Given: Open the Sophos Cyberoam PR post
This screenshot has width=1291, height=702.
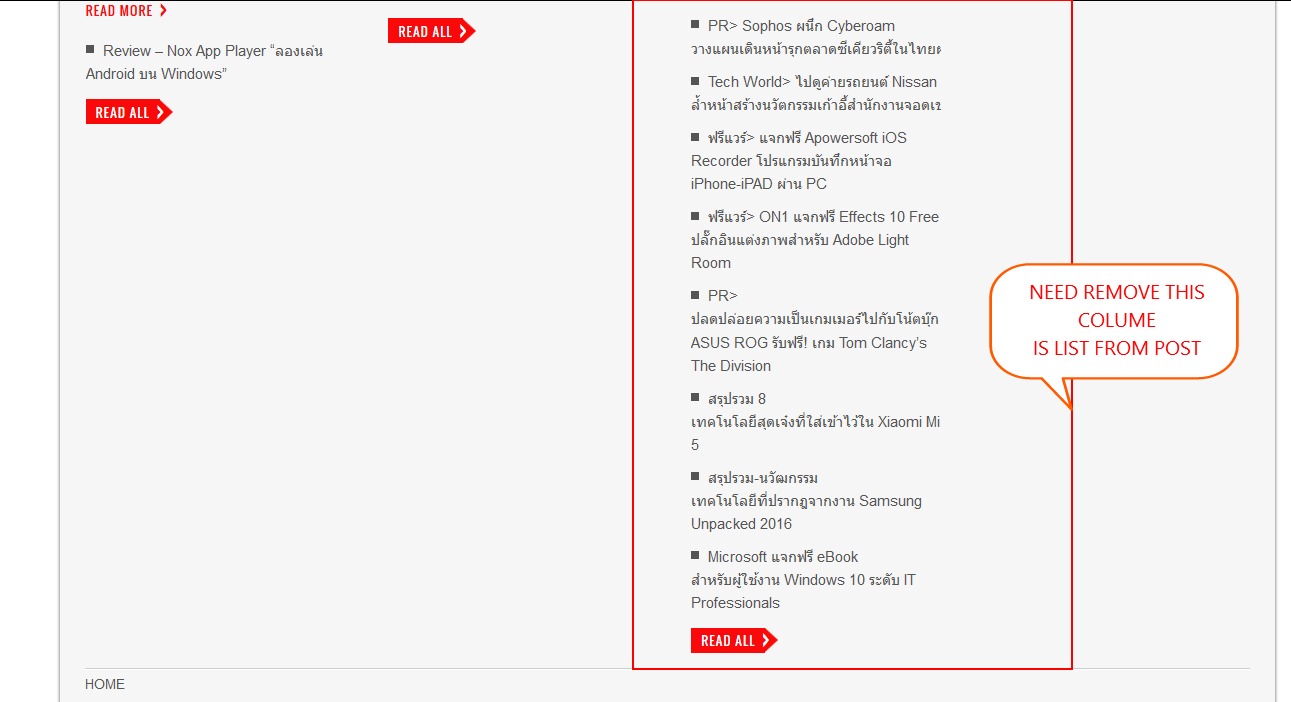Looking at the screenshot, I should [x=815, y=37].
